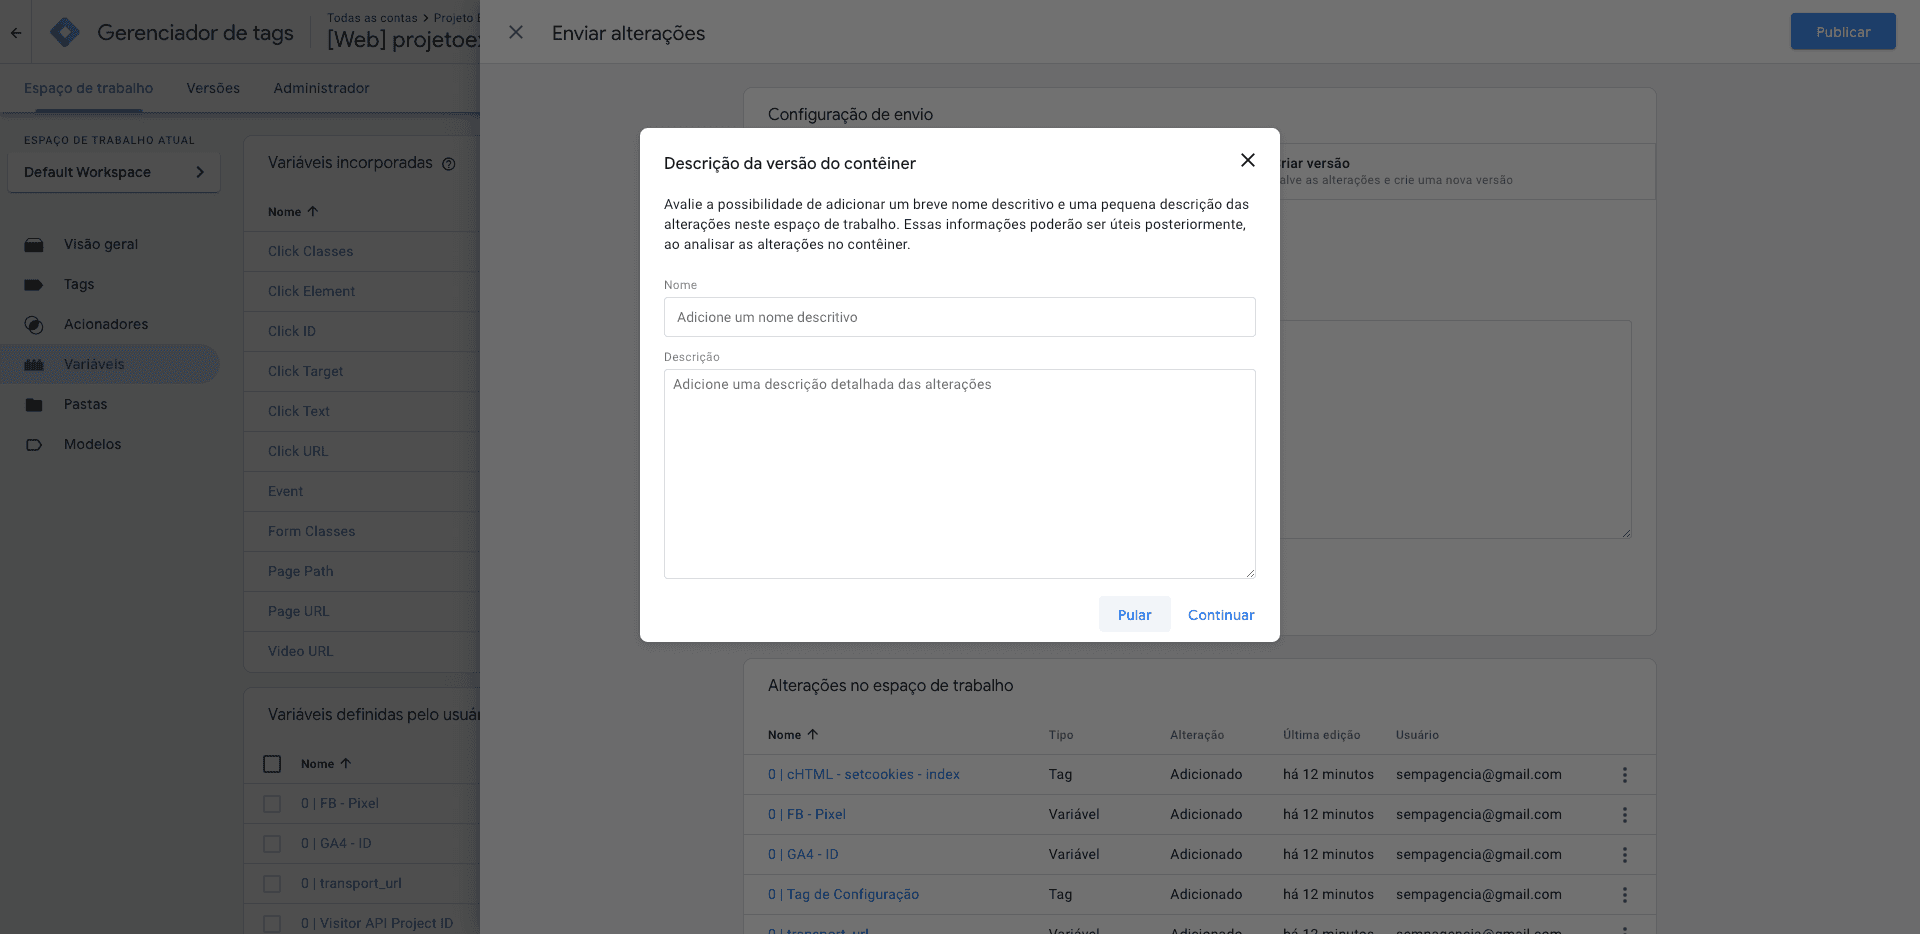Click help icon beside Variáveis incorporadas

(449, 164)
